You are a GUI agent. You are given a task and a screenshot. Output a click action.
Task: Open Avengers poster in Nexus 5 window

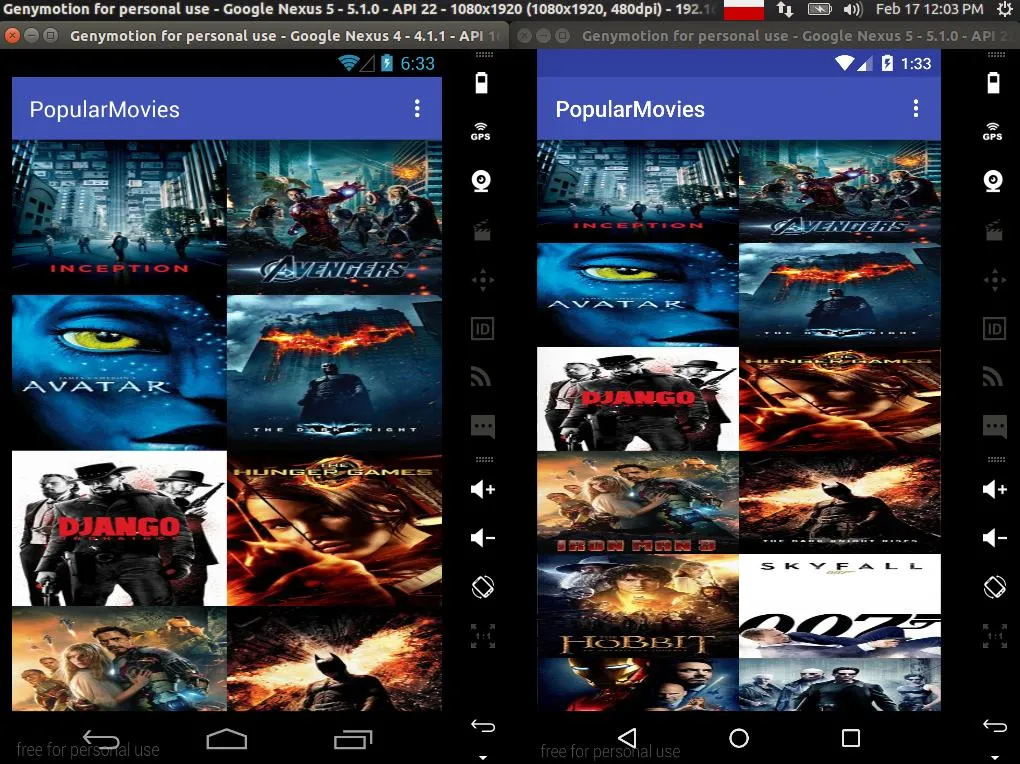(840, 191)
